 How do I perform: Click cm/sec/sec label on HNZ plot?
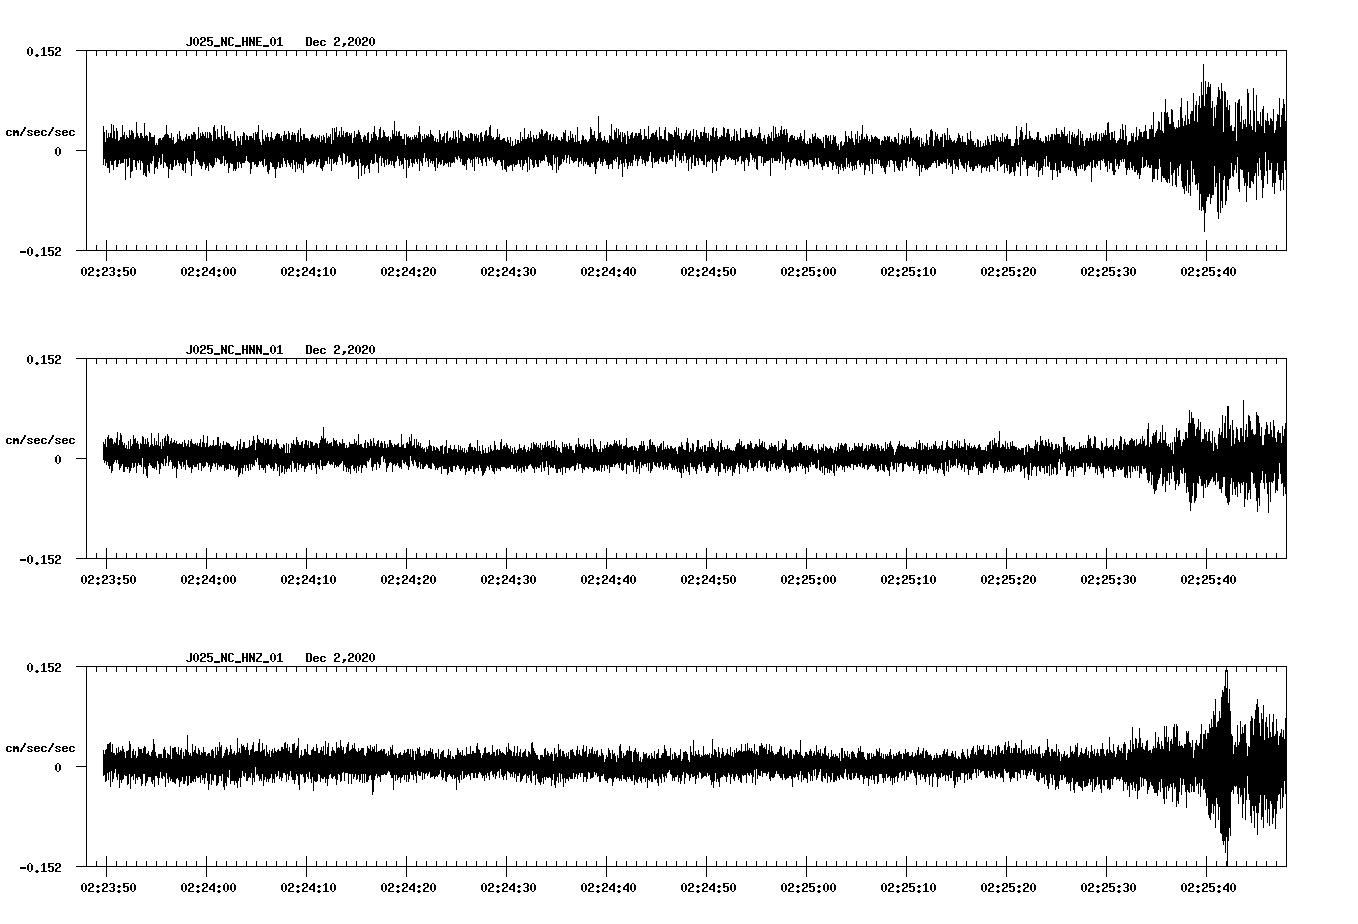tap(41, 745)
